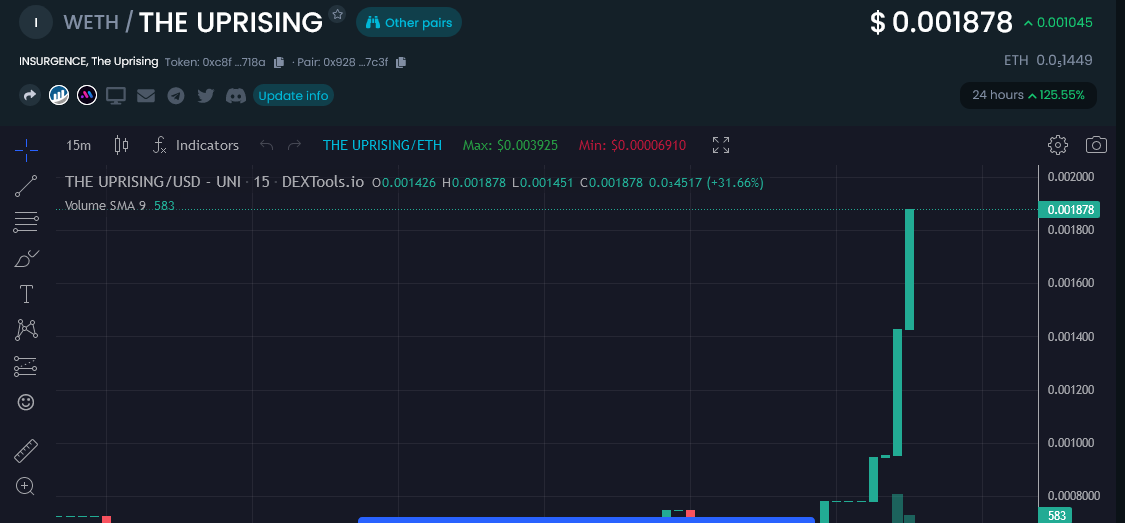
Task: Select the Text annotation tool
Action: (x=27, y=294)
